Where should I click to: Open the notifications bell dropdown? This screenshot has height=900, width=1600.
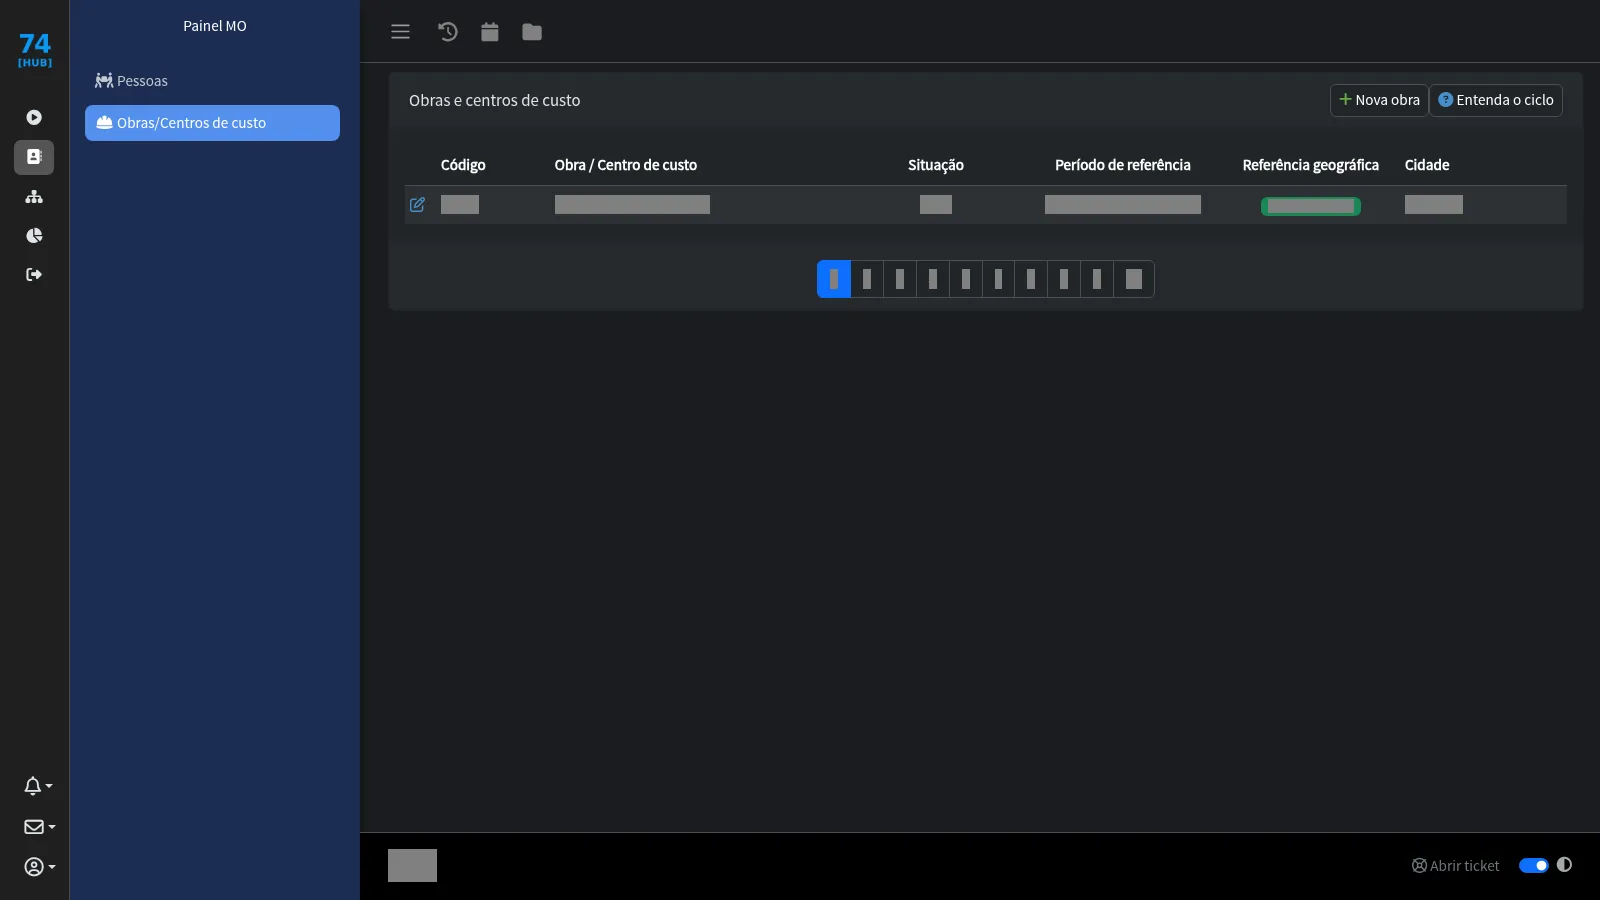pos(38,786)
